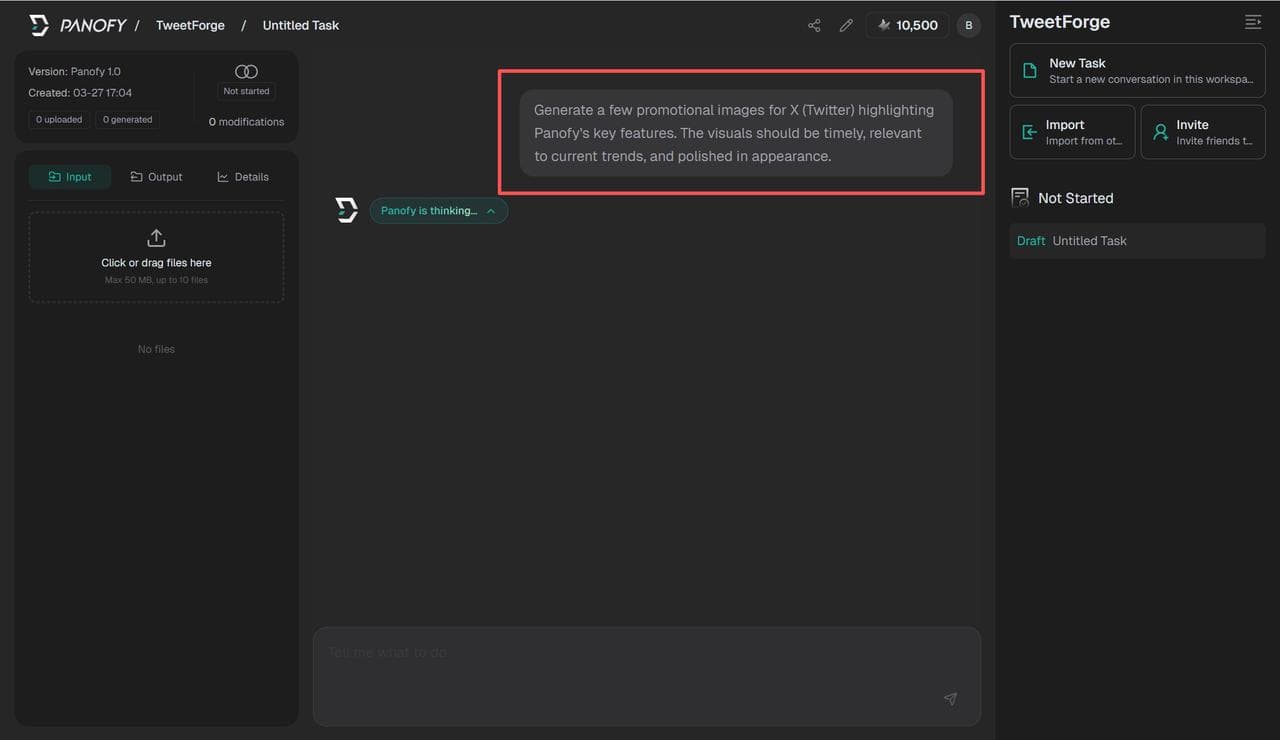Click the Import button

click(x=1072, y=132)
